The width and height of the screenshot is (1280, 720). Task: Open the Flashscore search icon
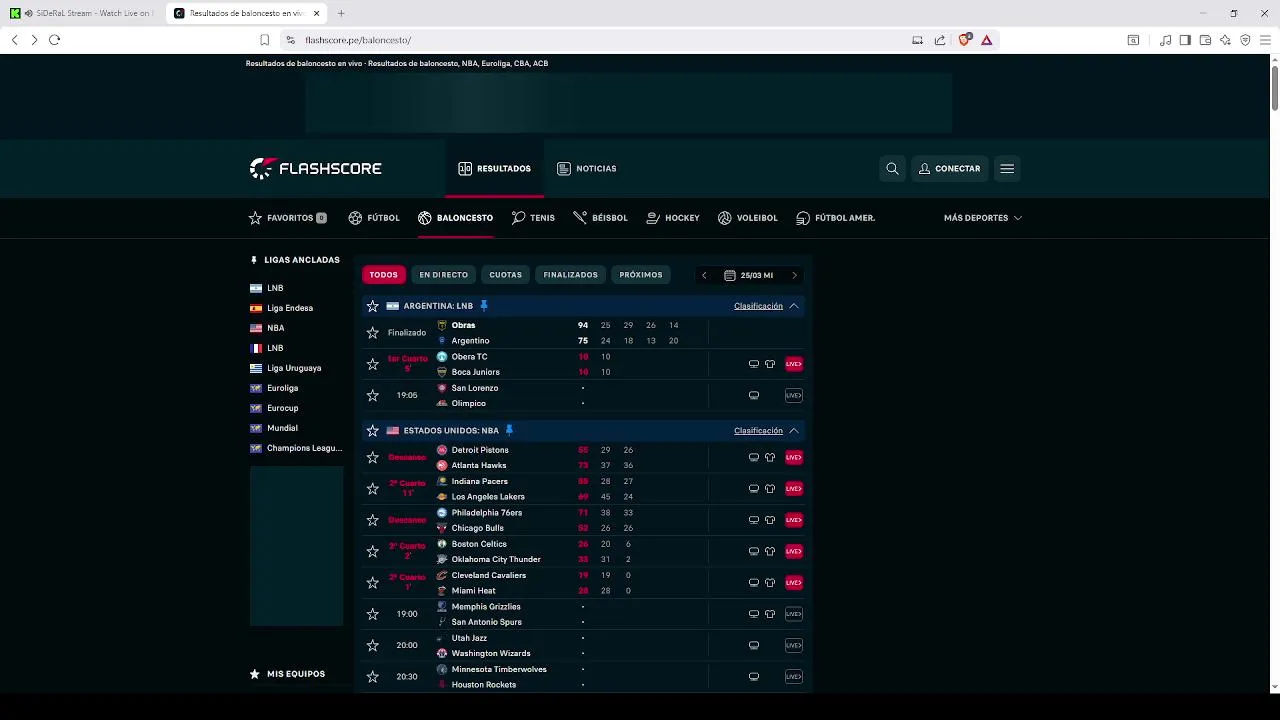coord(892,169)
